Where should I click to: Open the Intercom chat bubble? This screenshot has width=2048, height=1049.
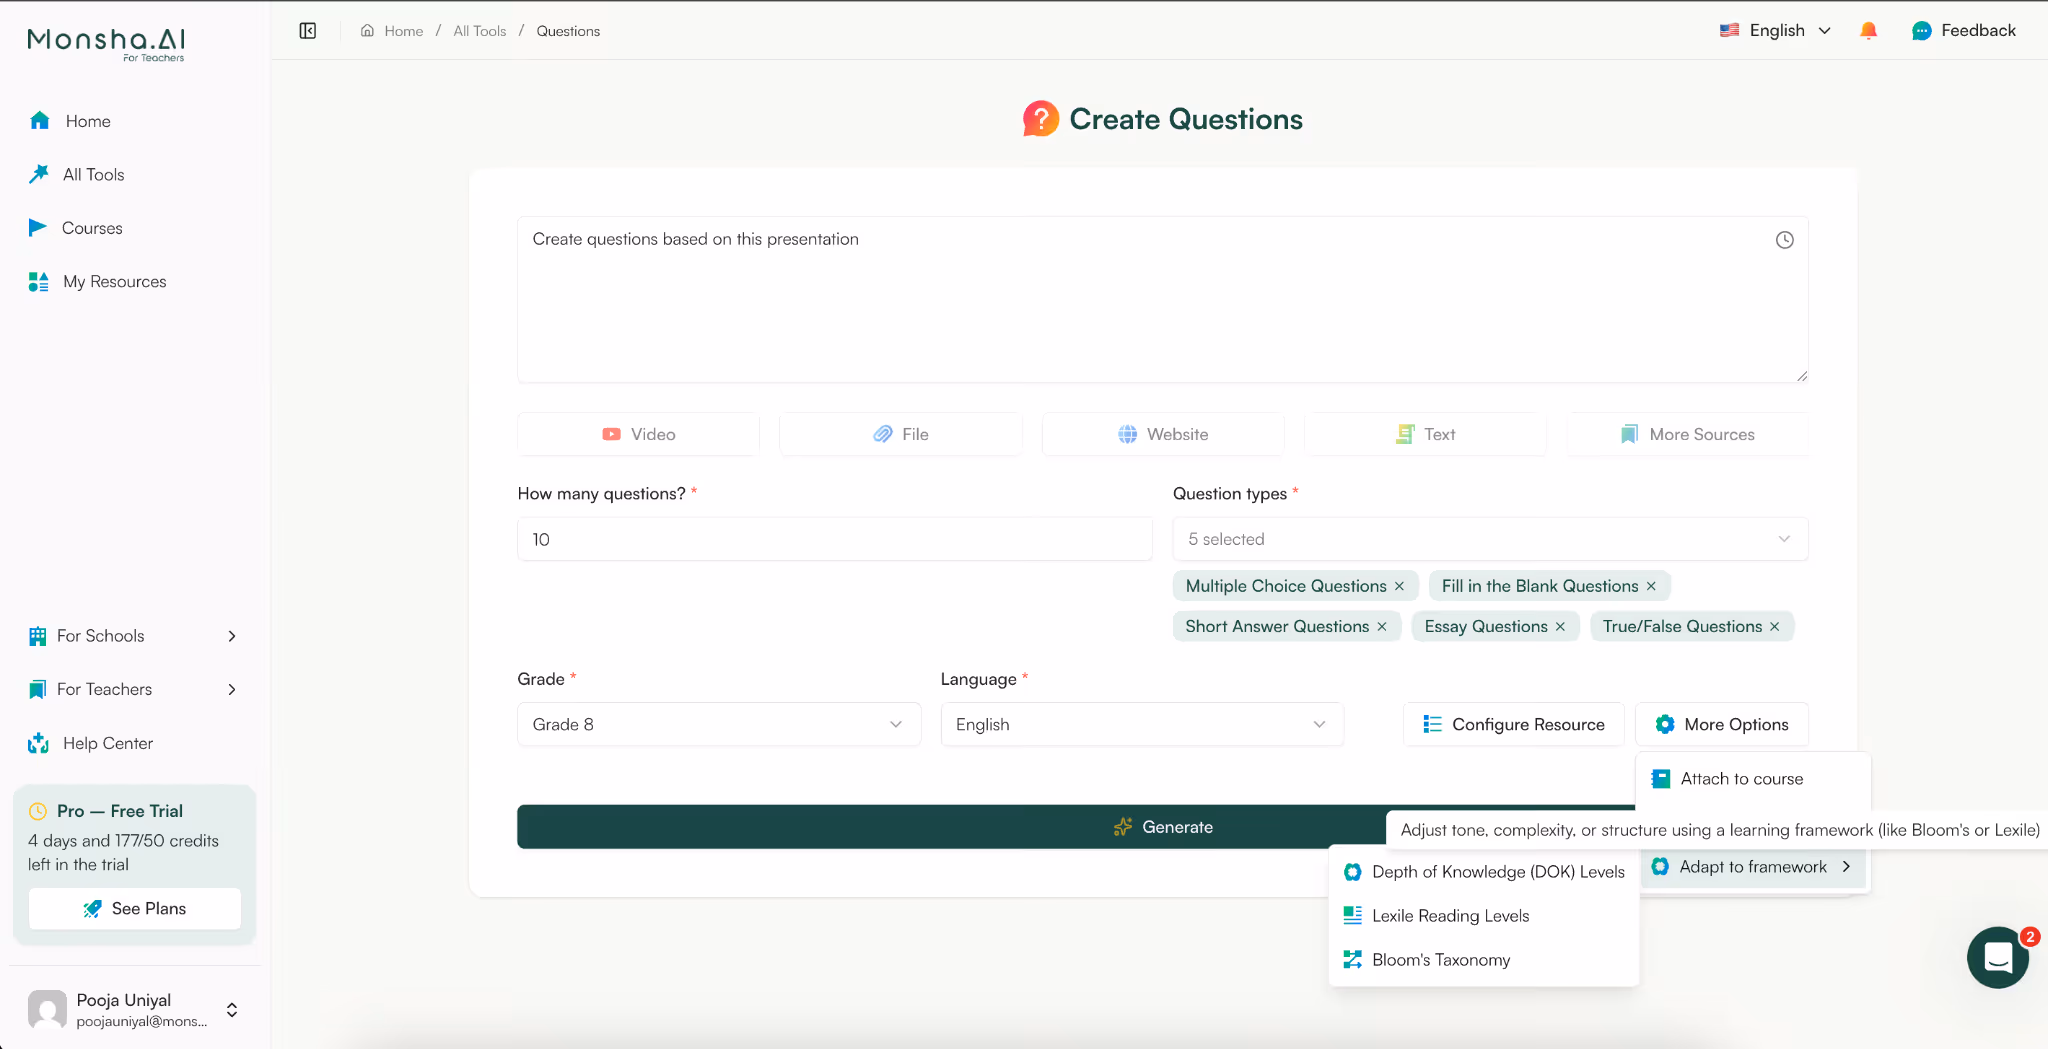1997,957
